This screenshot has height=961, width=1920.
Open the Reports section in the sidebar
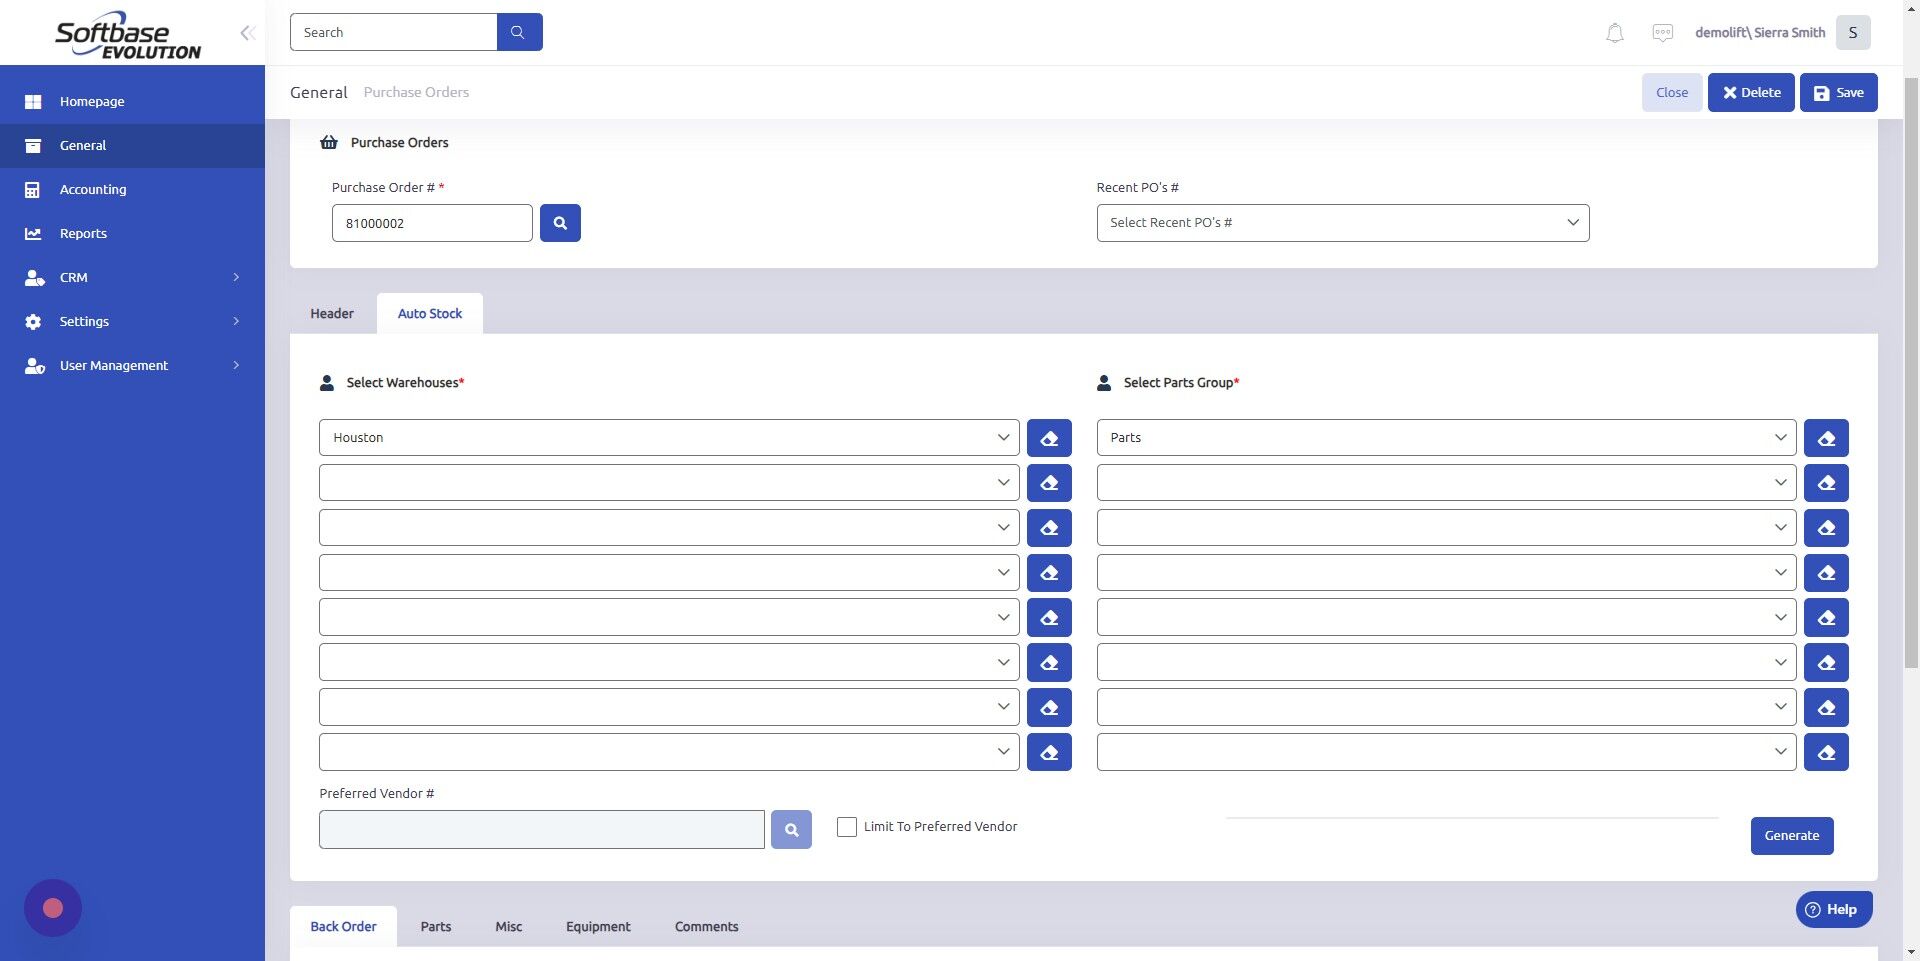[x=82, y=233]
